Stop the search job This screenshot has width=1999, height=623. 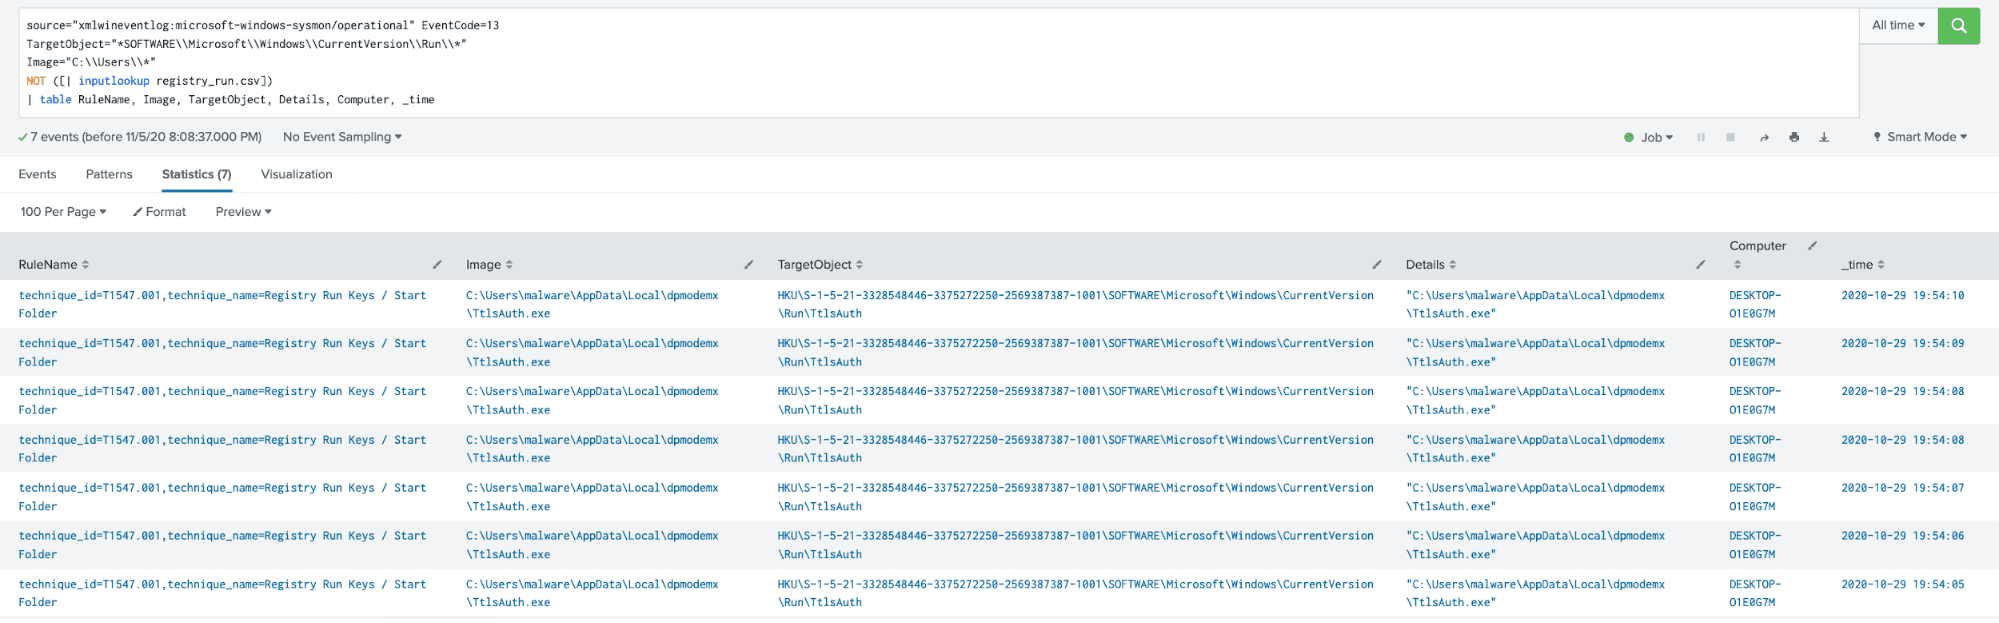(1730, 137)
